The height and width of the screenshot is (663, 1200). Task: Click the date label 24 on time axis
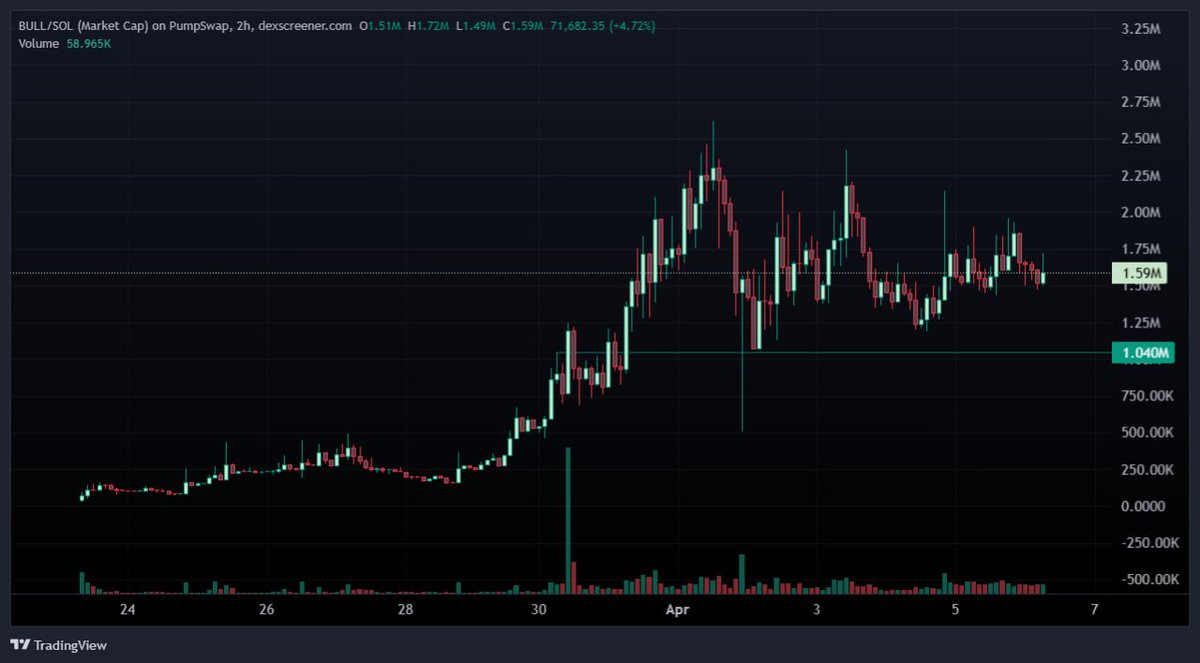tap(128, 609)
